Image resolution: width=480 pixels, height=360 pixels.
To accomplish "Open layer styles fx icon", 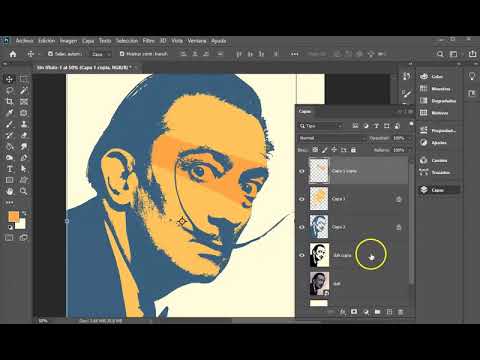I will tap(343, 312).
